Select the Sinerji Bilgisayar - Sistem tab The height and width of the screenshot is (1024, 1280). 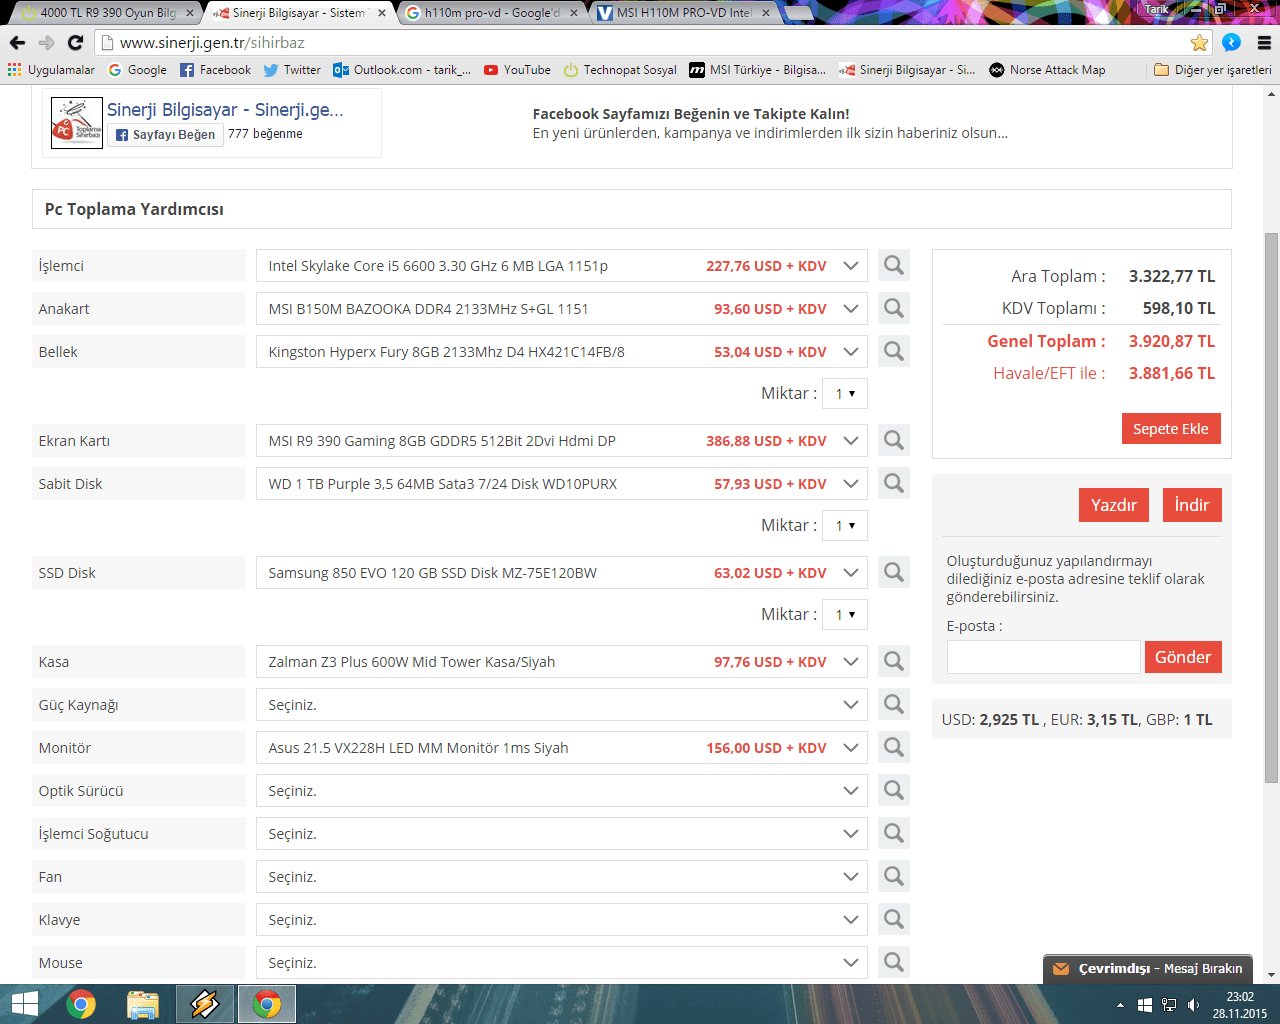[x=299, y=13]
